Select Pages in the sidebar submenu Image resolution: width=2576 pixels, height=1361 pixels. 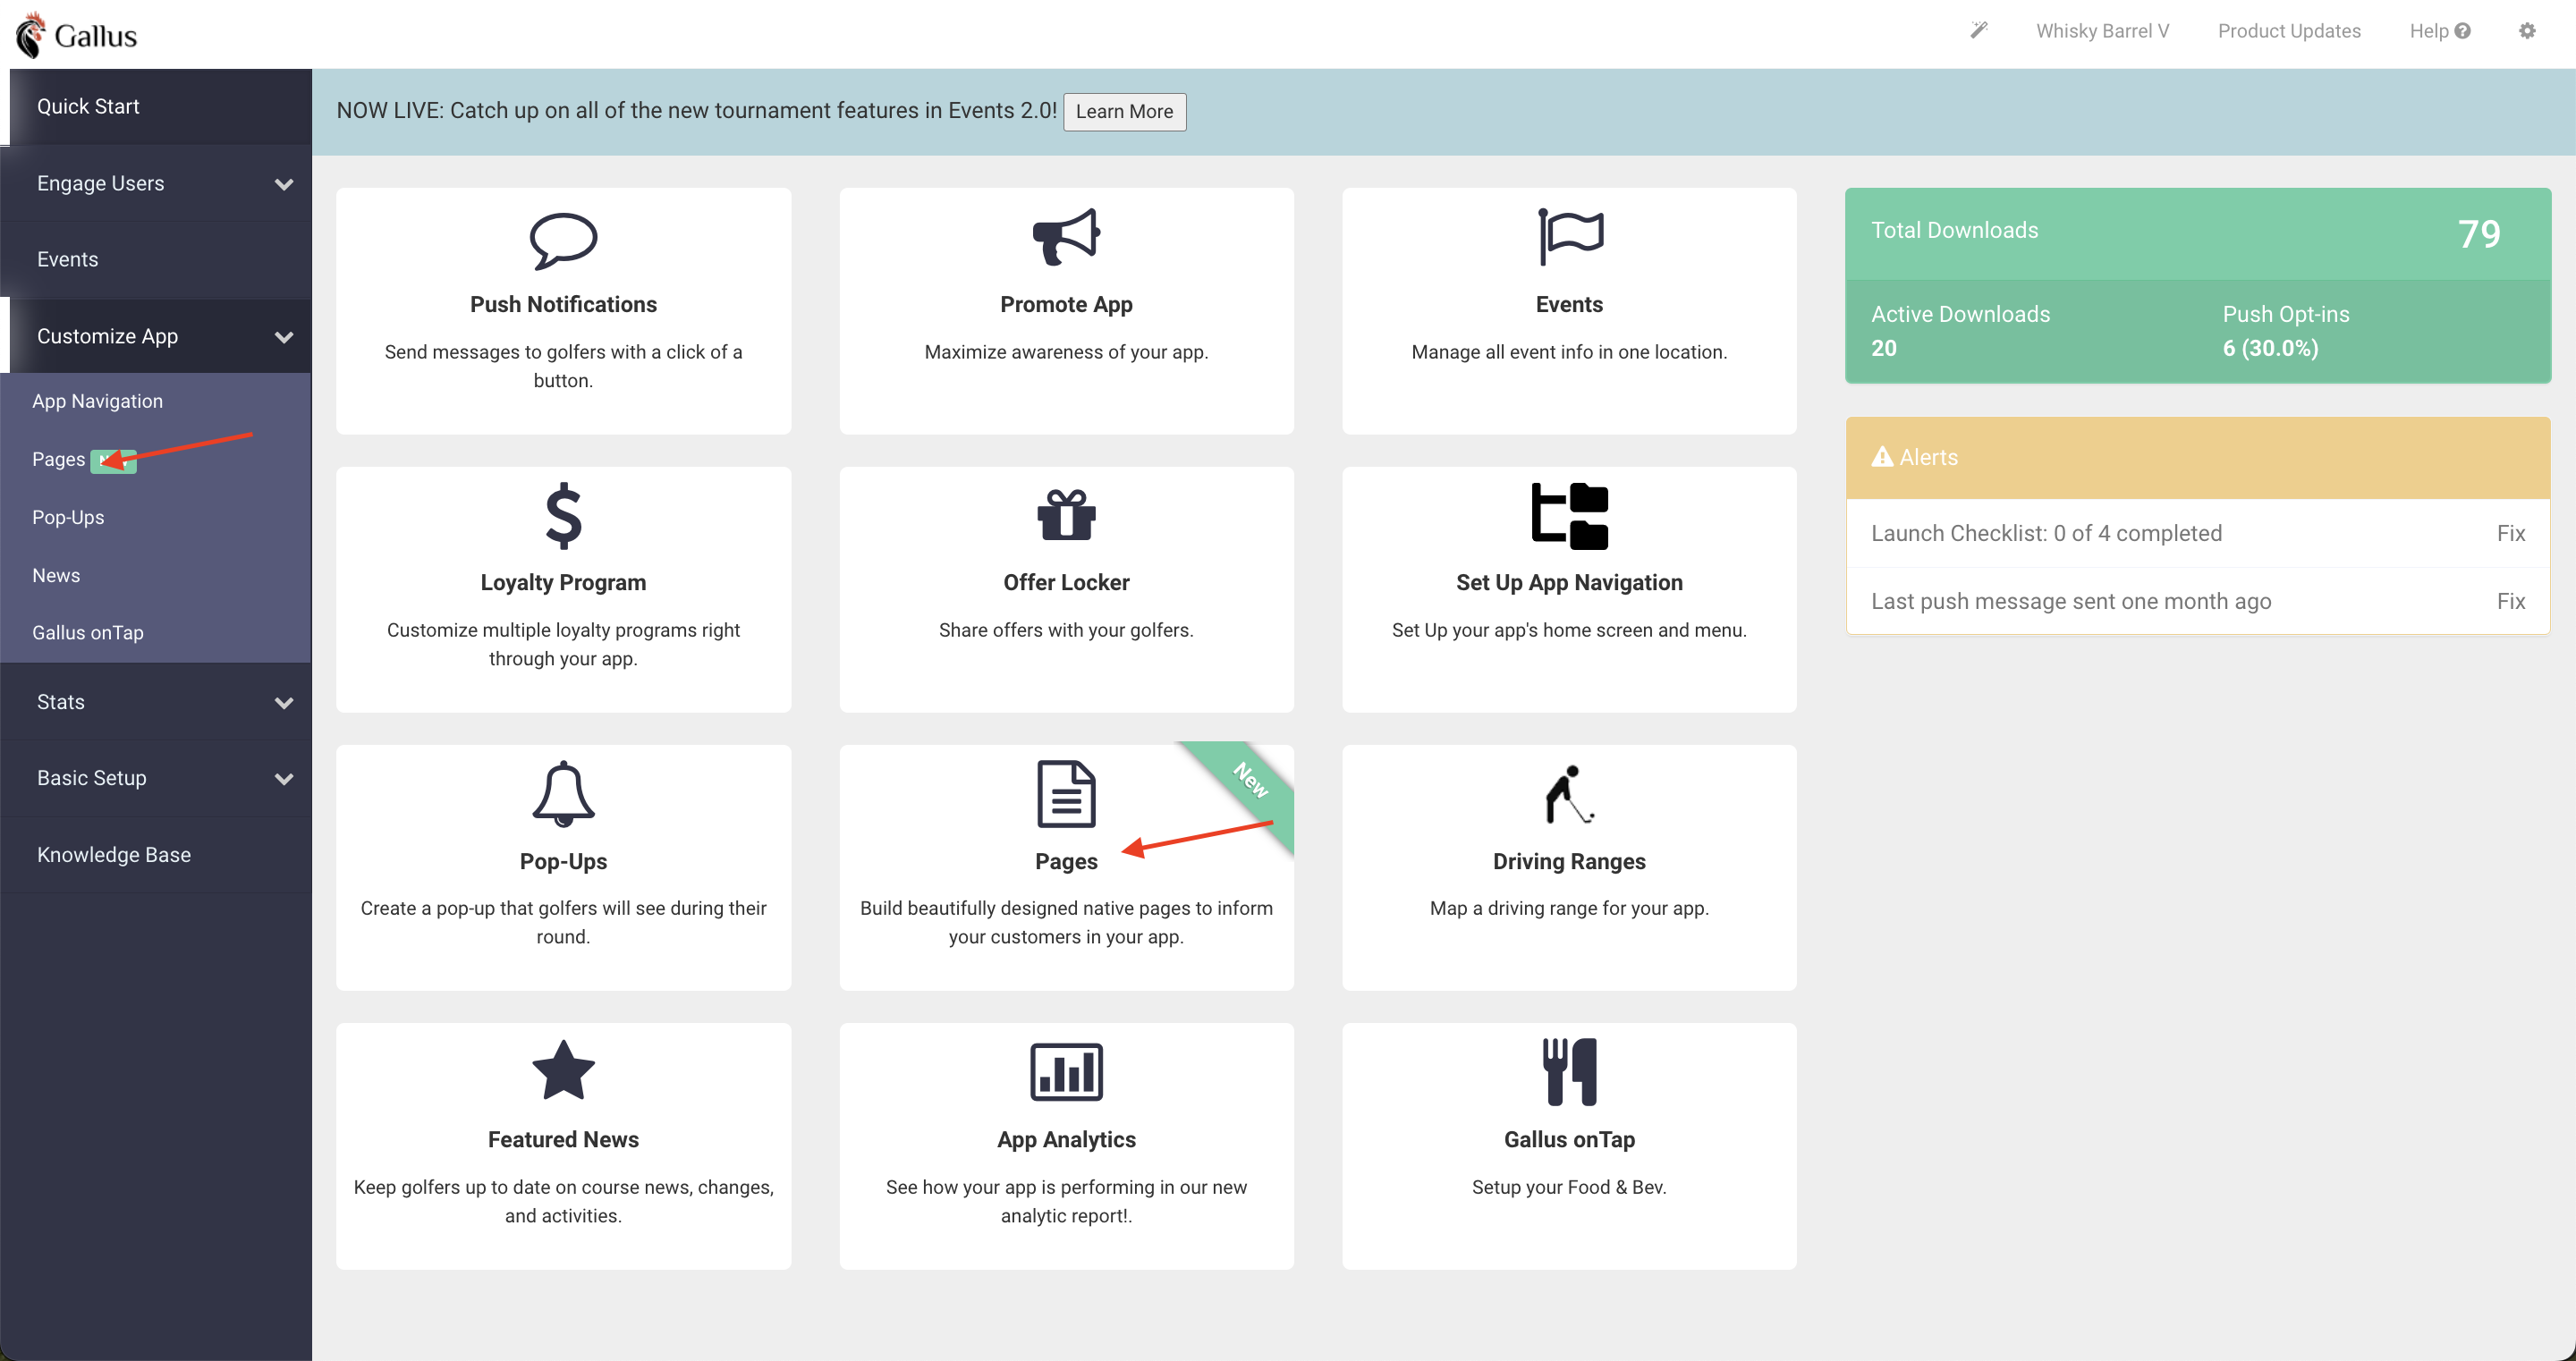pos(58,459)
